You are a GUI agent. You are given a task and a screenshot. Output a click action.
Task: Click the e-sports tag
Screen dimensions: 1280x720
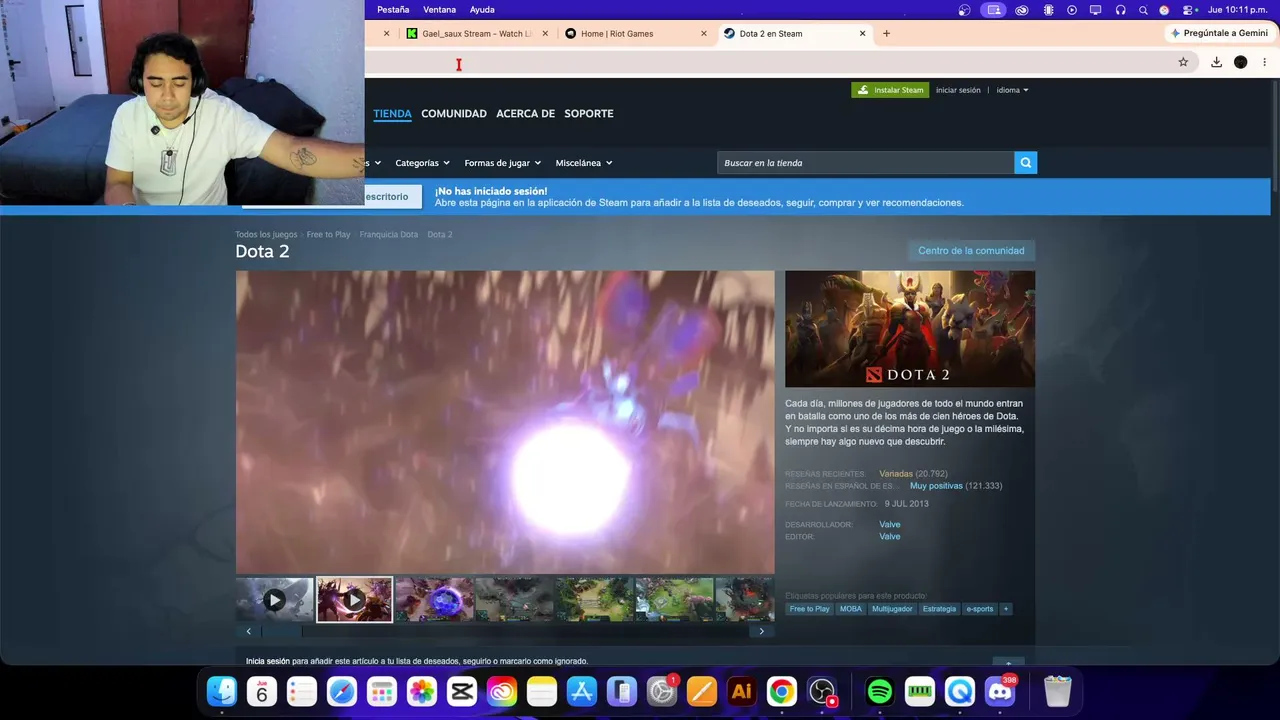coord(980,609)
